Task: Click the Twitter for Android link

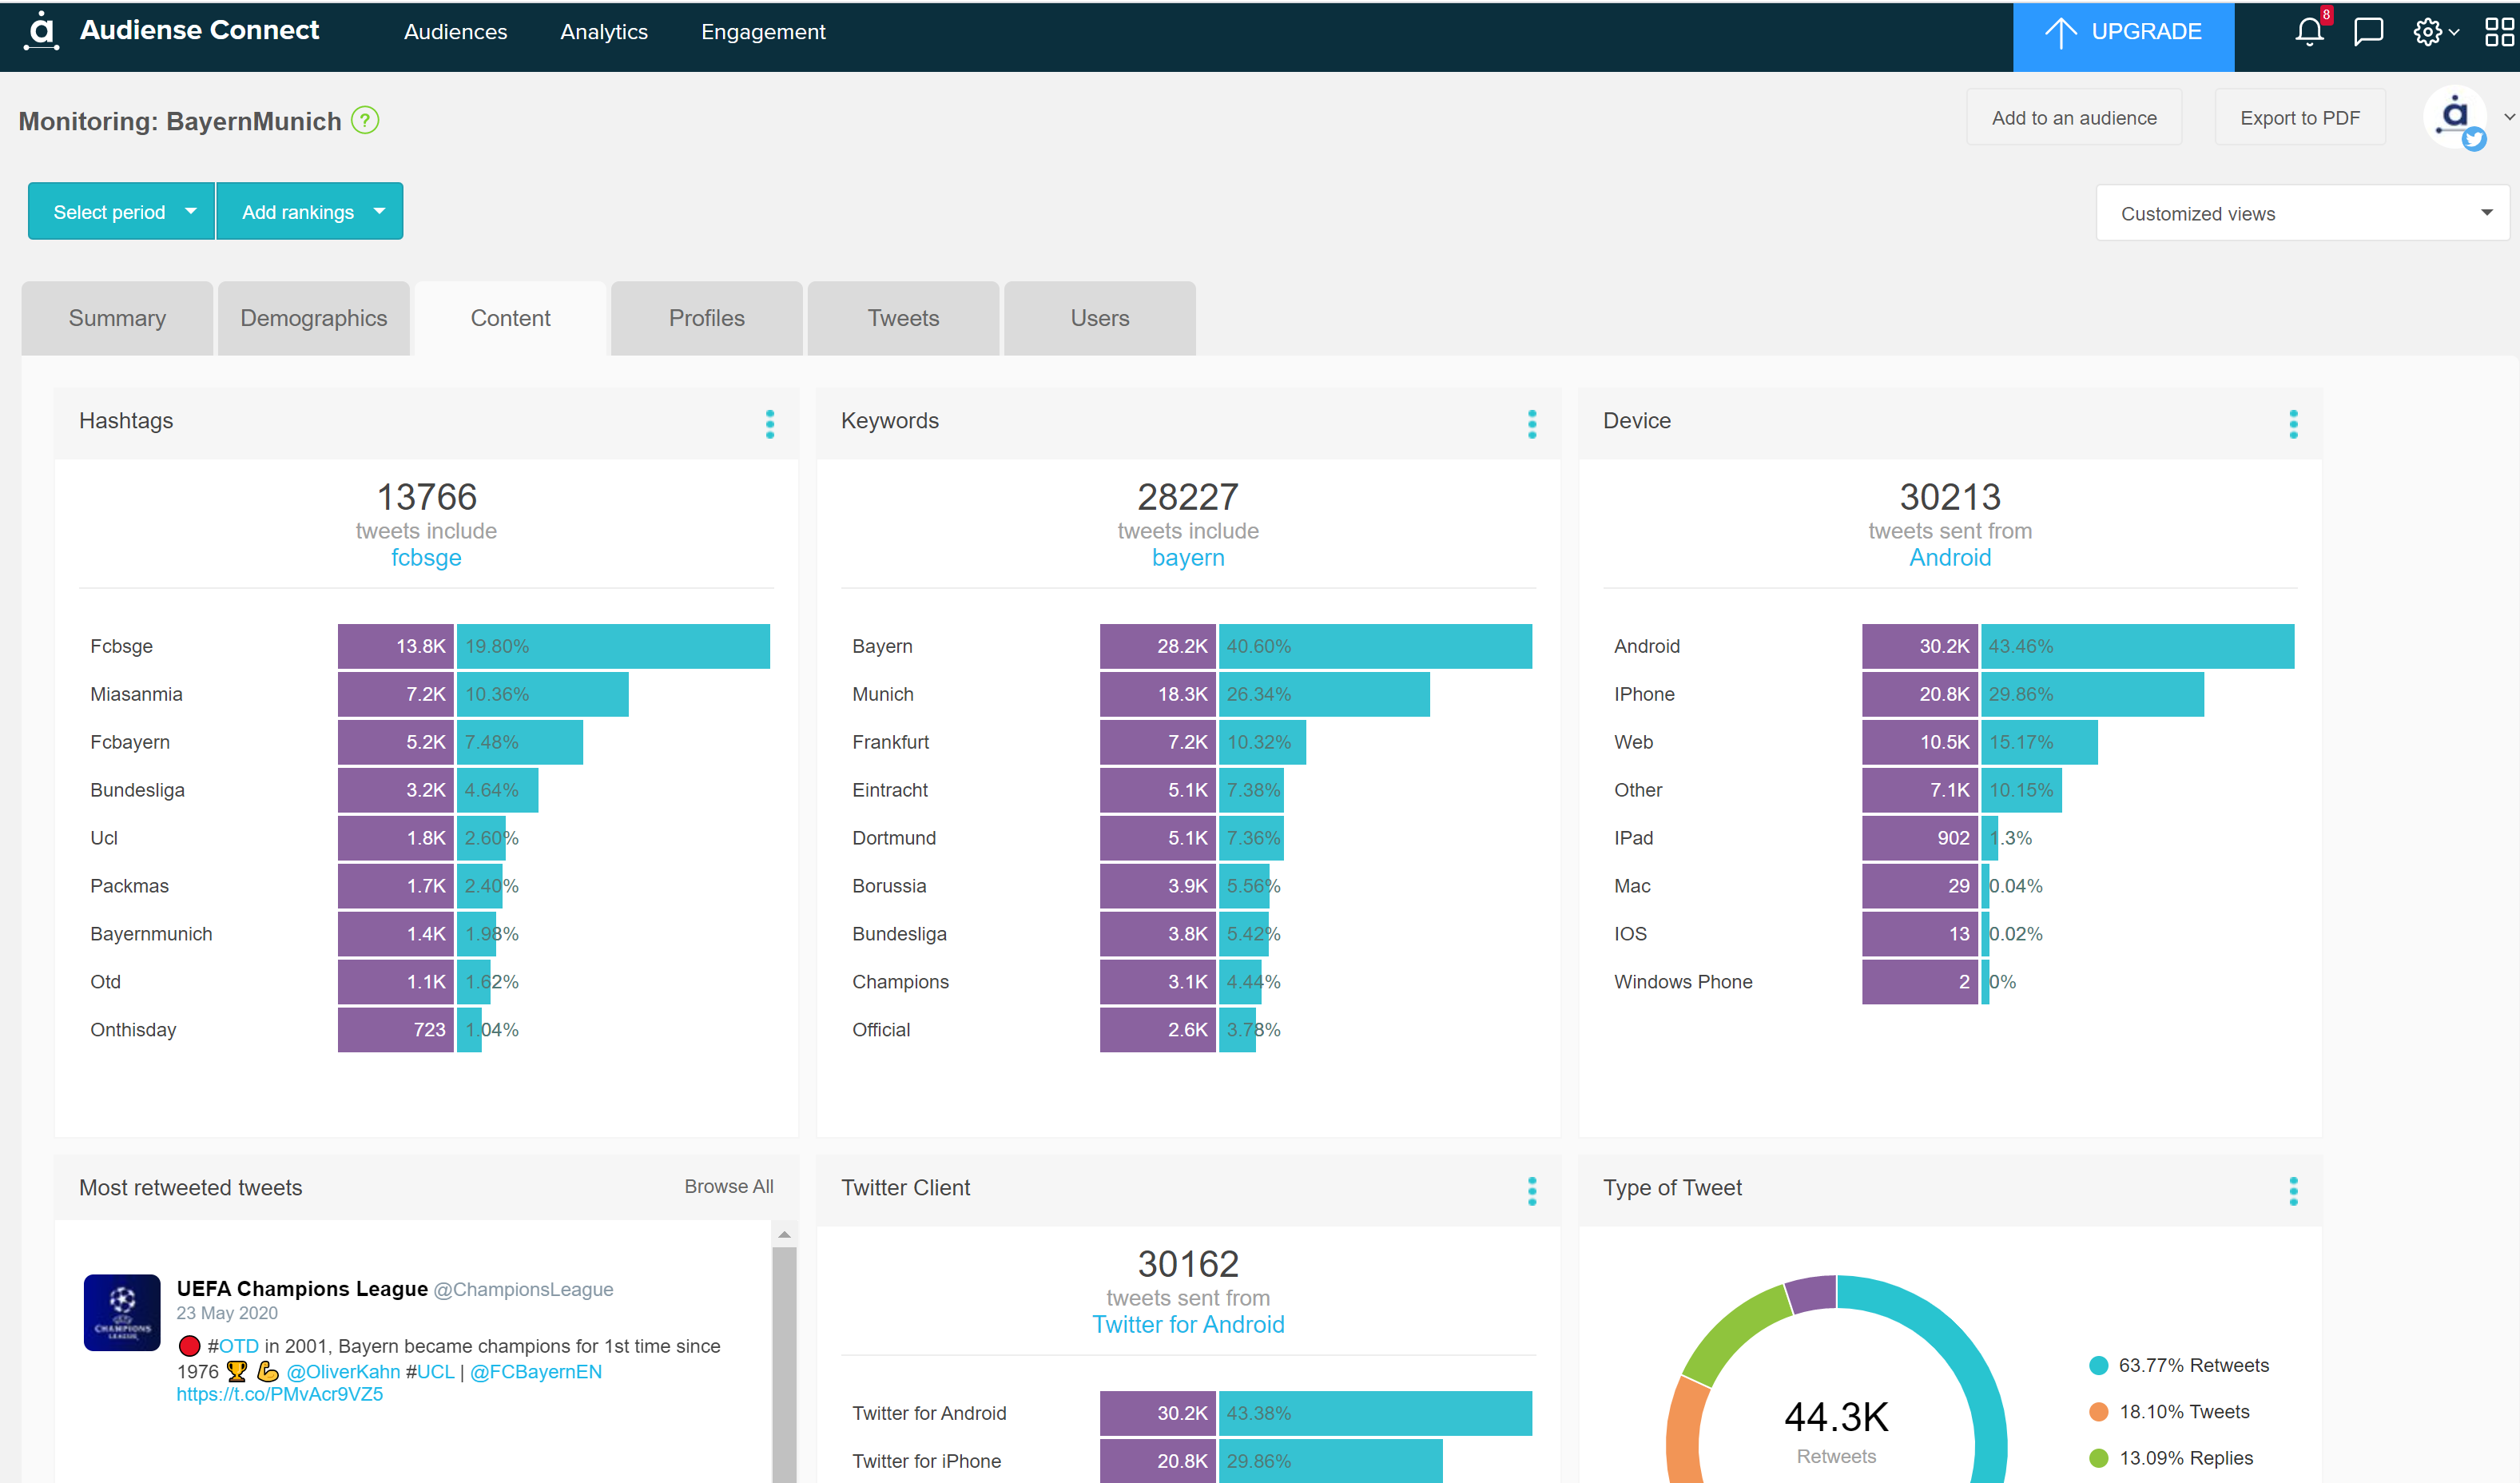Action: point(1188,1324)
